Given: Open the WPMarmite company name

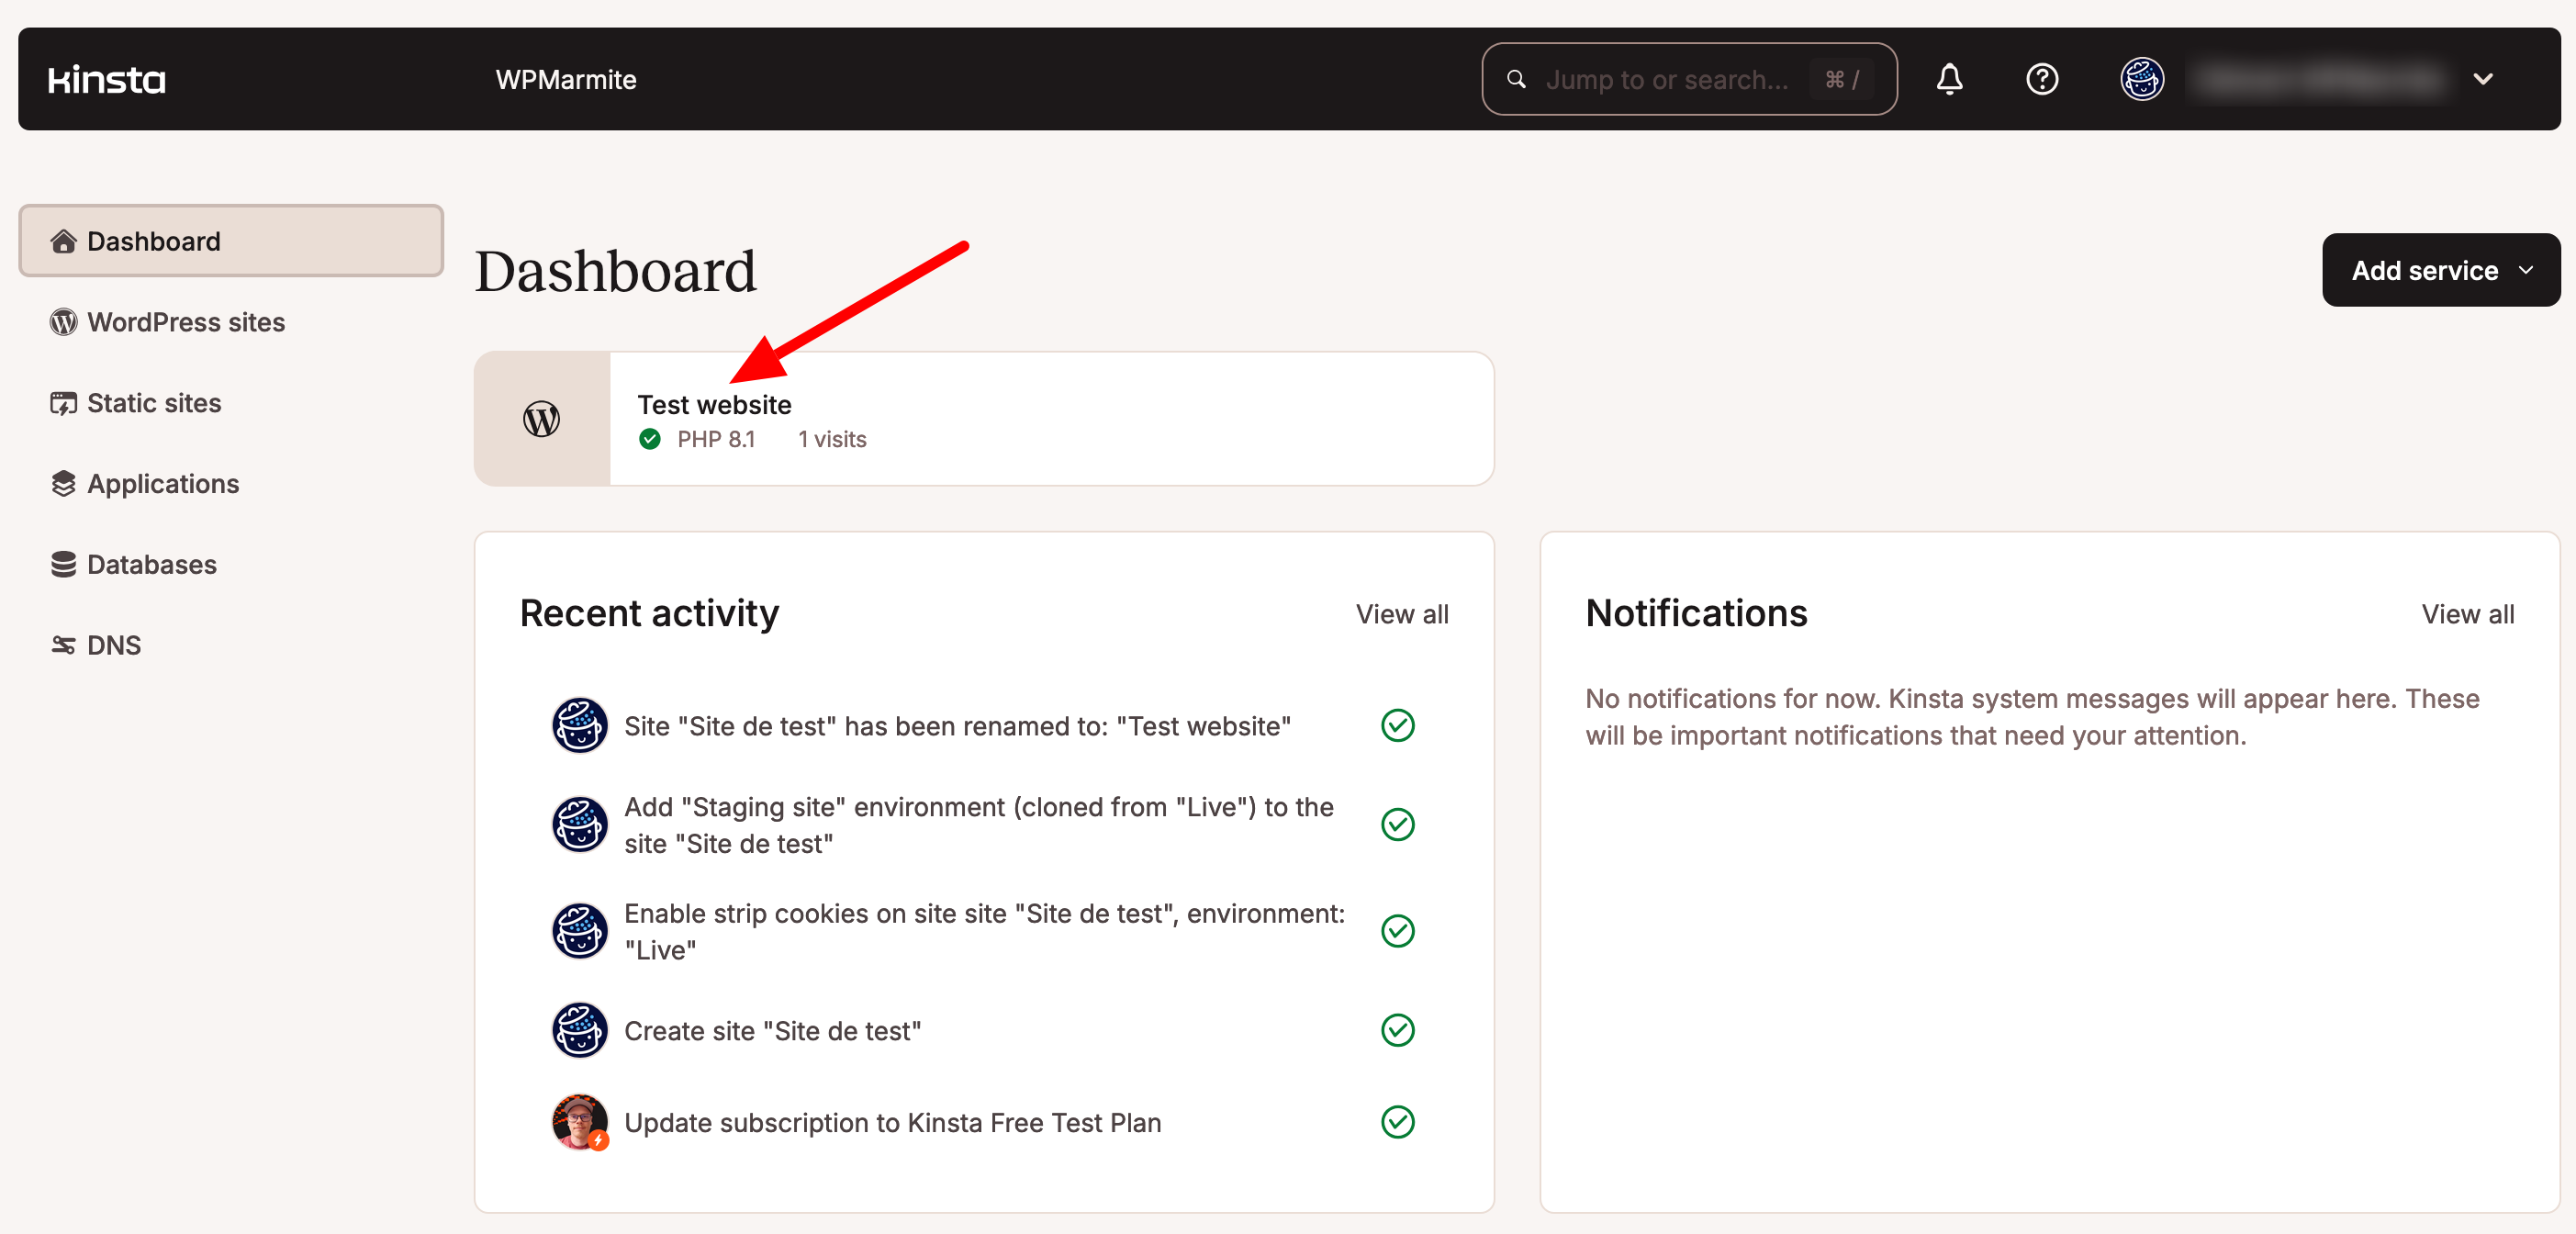Looking at the screenshot, I should tap(566, 79).
